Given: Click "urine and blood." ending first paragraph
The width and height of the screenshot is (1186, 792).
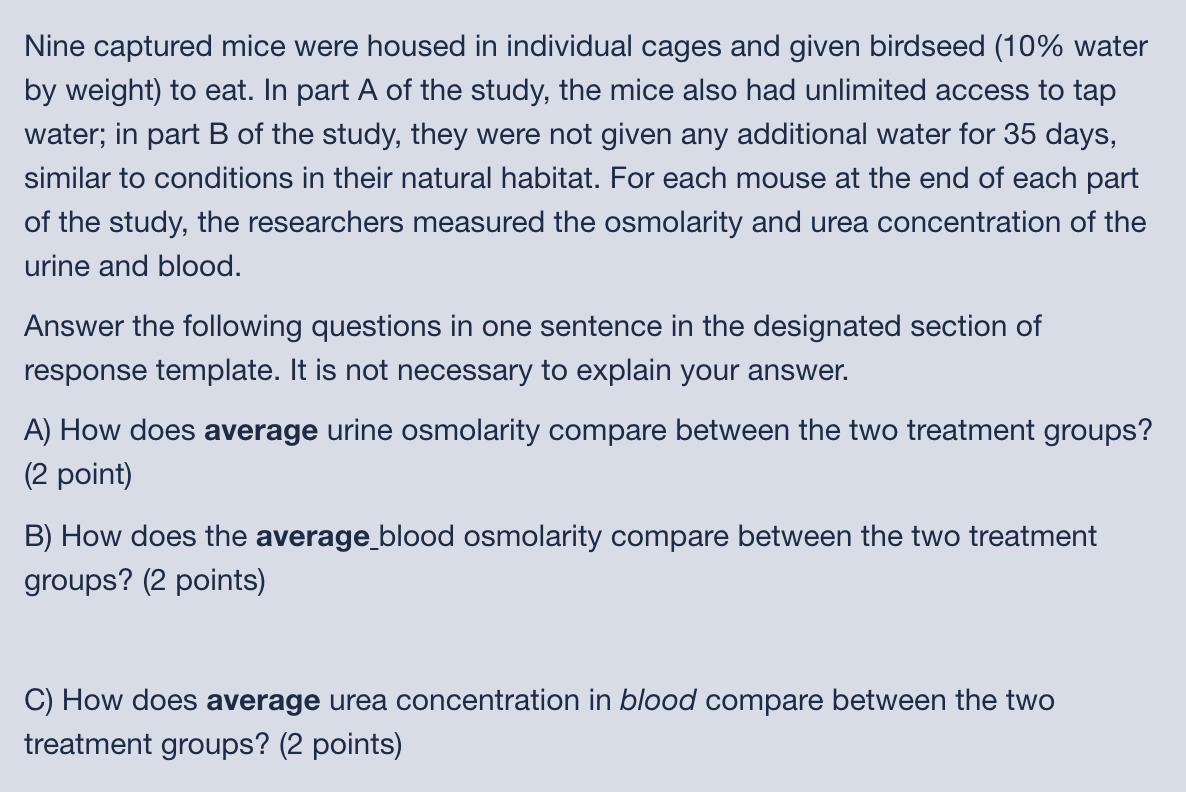Looking at the screenshot, I should 133,267.
